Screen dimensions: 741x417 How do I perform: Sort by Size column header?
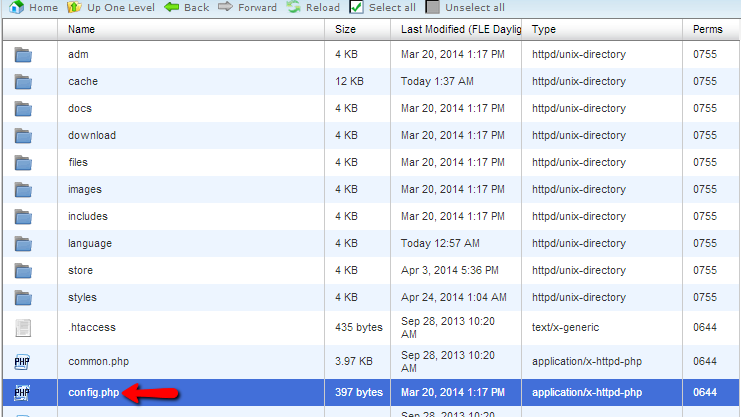click(x=346, y=29)
